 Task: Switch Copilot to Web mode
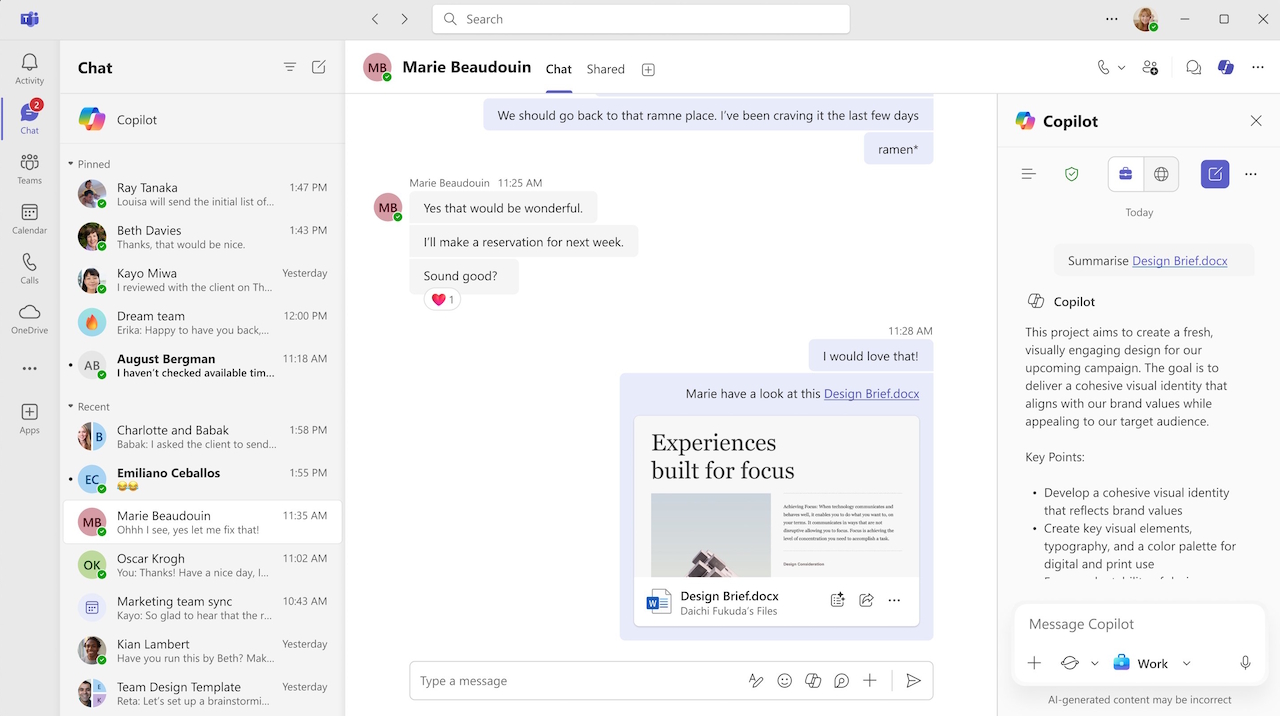click(1161, 174)
